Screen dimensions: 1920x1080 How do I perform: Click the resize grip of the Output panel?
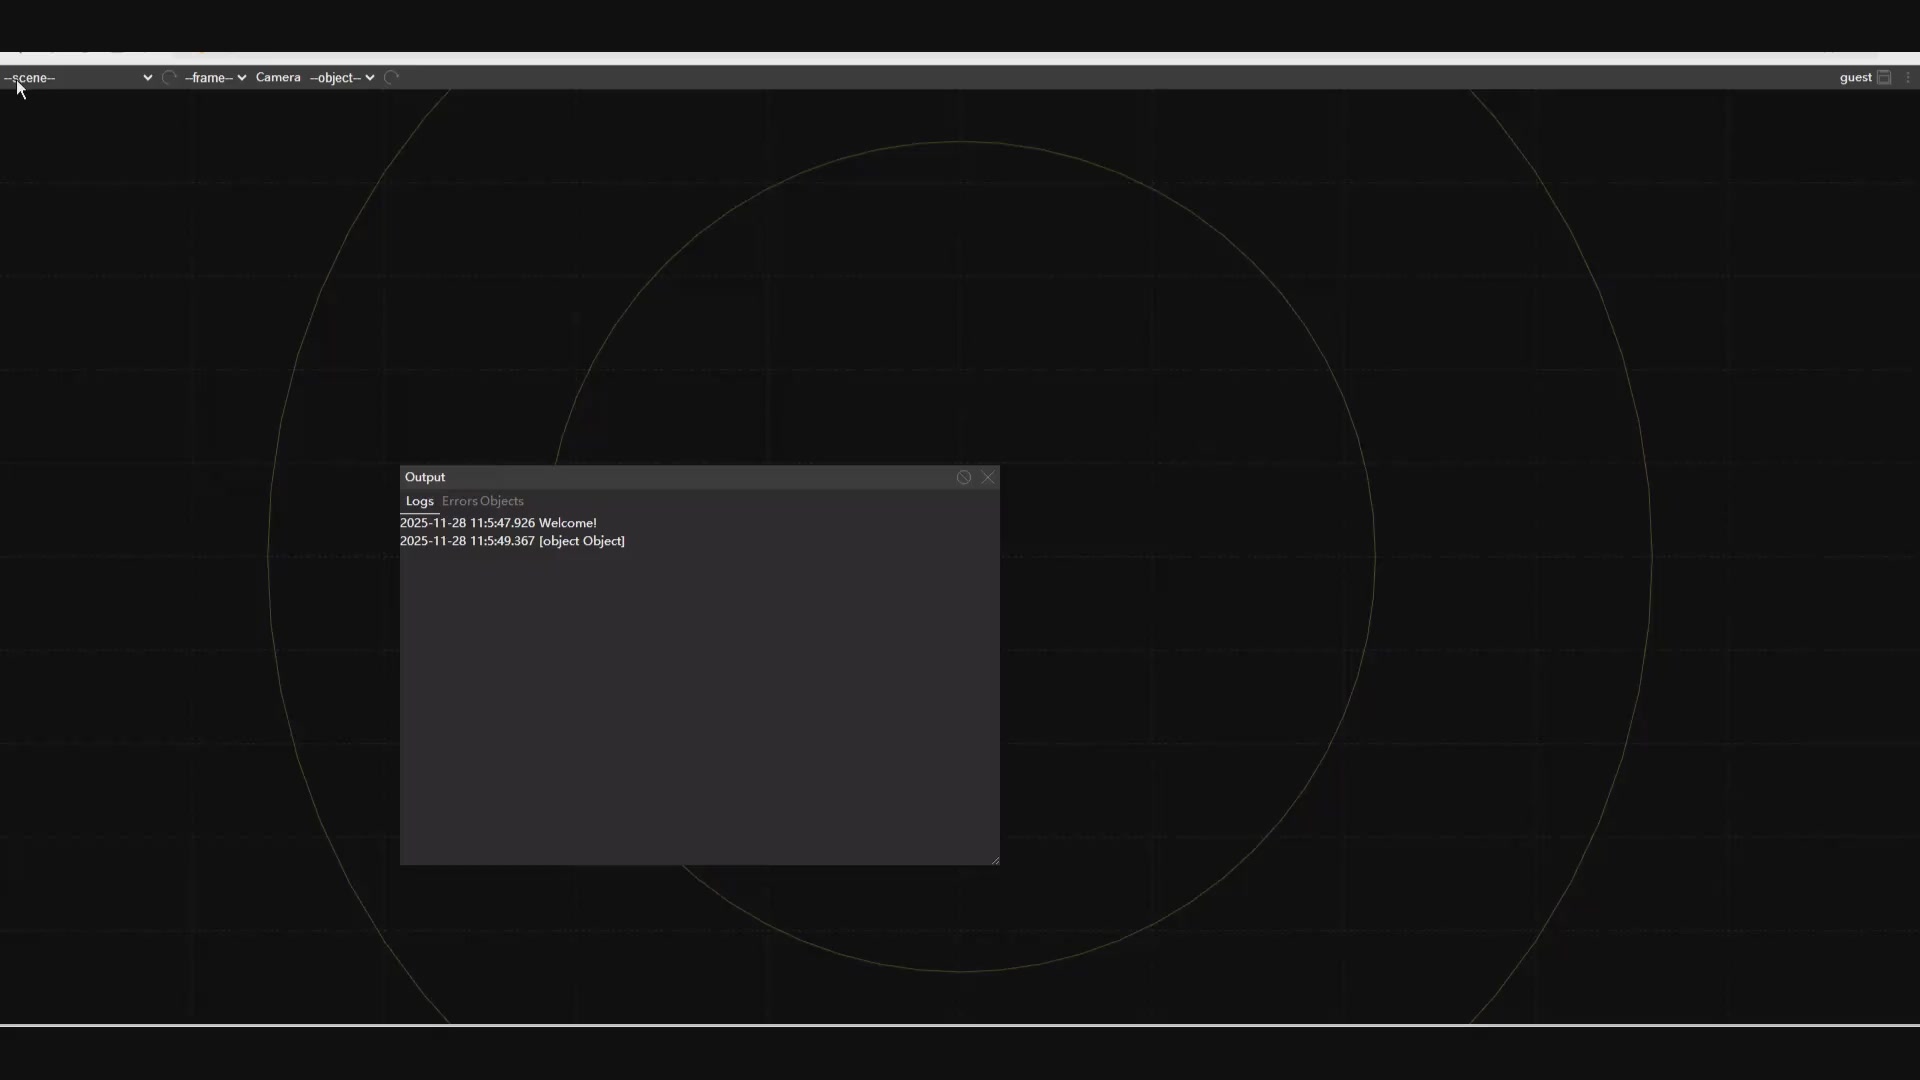(995, 860)
